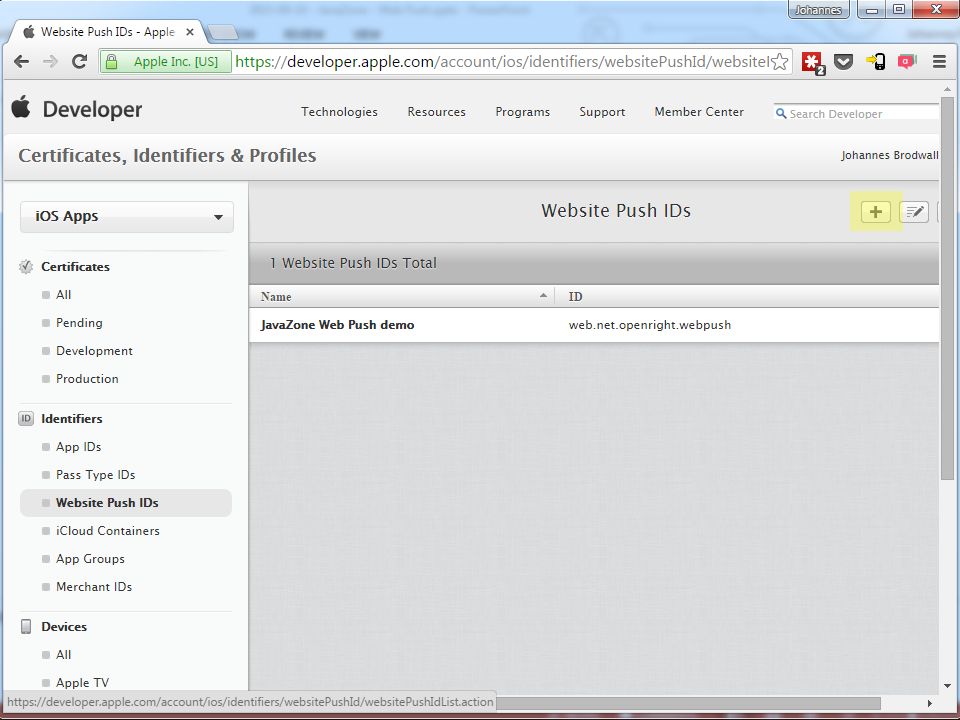Click the green padlock Apple Inc. security badge
The height and width of the screenshot is (720, 960).
point(166,61)
